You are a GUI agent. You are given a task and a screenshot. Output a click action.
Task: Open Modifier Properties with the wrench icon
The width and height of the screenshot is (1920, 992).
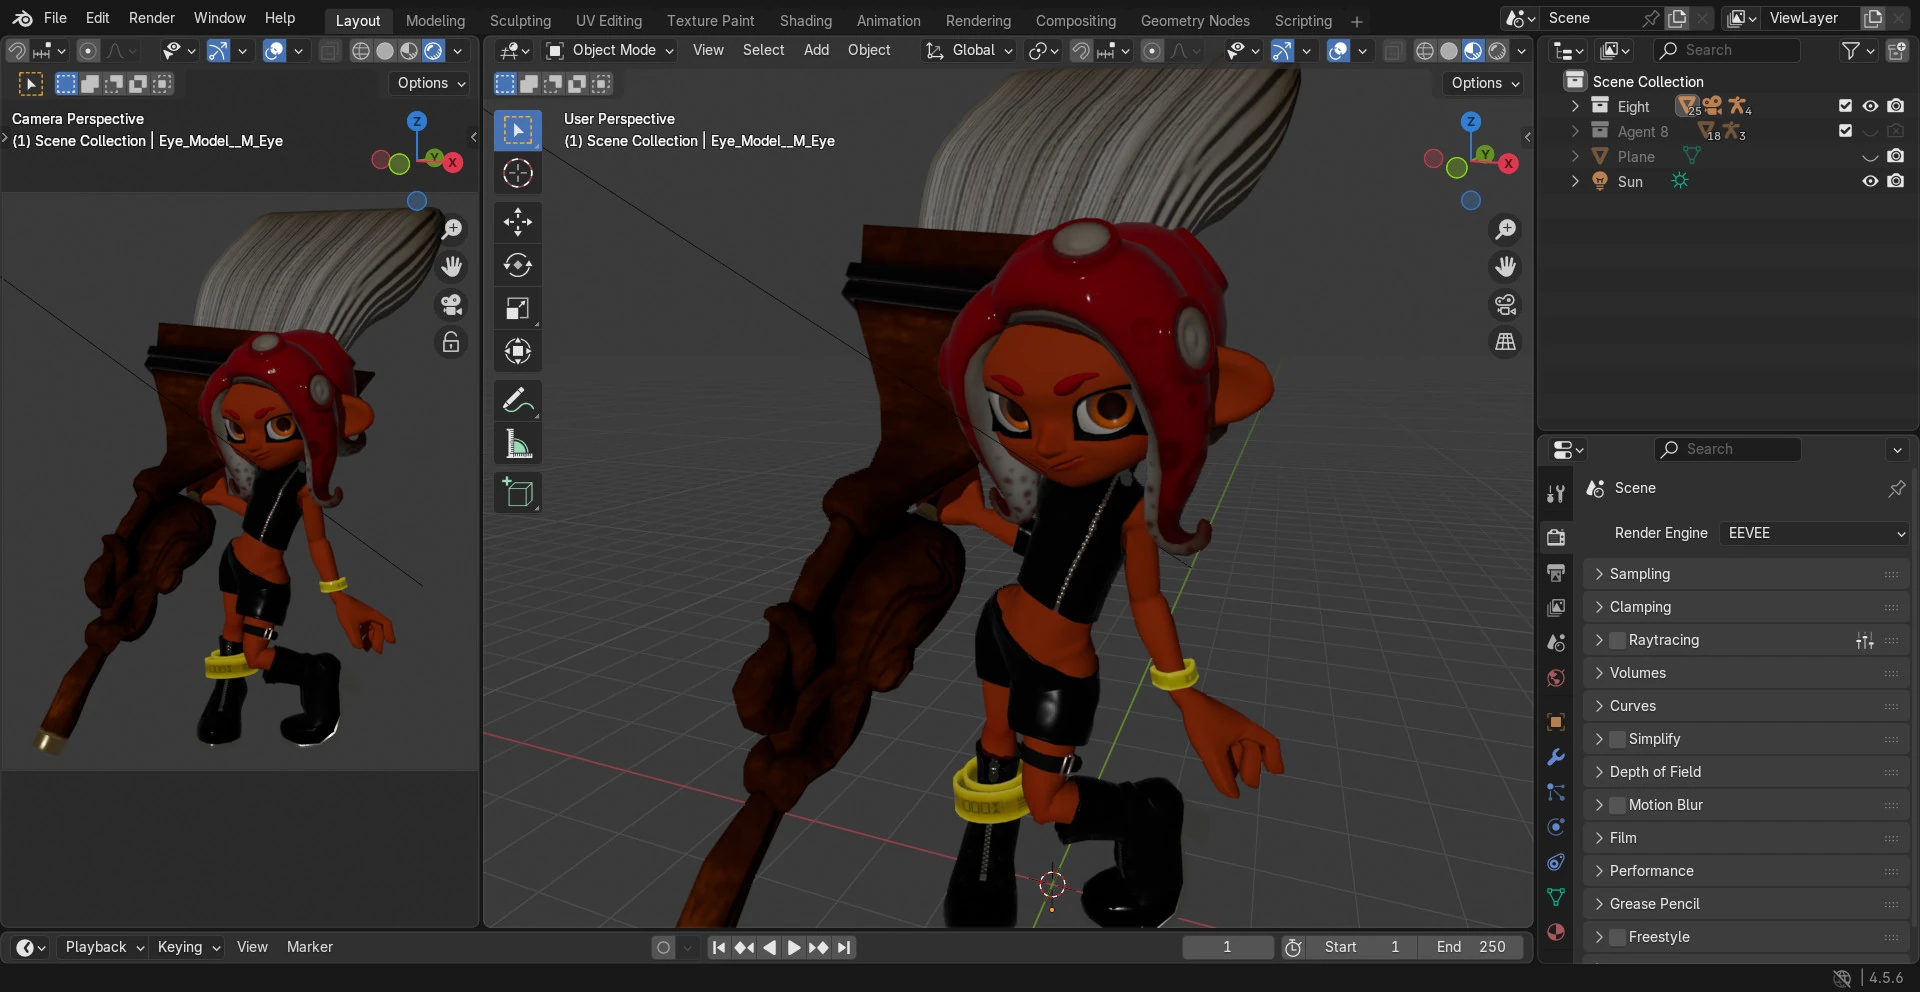point(1555,758)
